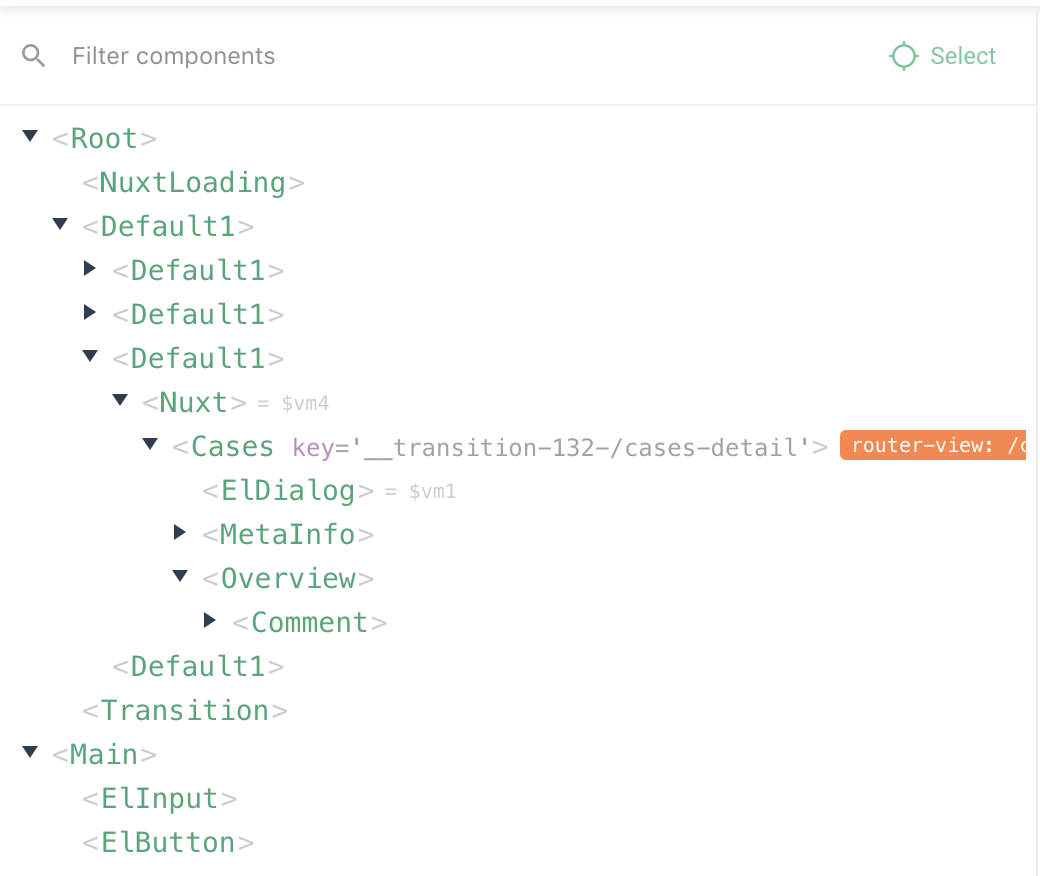Select the ElButton component
The height and width of the screenshot is (876, 1040).
pyautogui.click(x=168, y=843)
